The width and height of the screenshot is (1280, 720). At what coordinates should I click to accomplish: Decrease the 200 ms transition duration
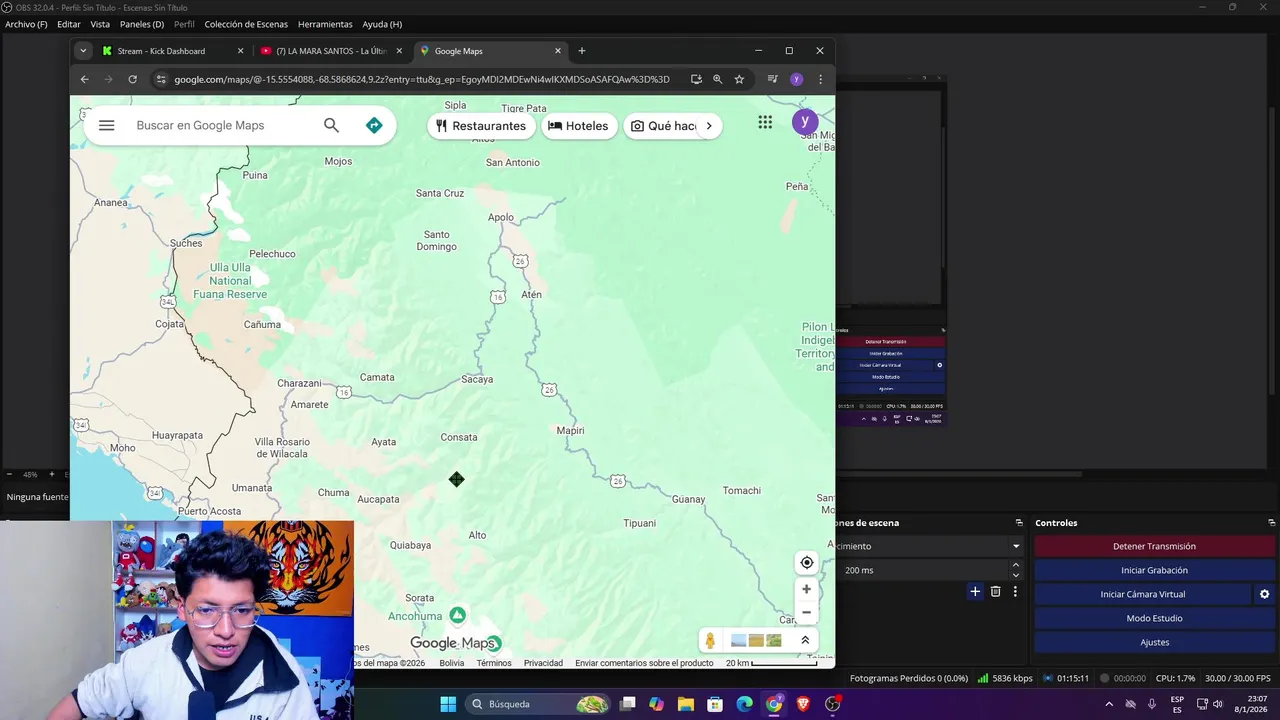tap(1016, 575)
